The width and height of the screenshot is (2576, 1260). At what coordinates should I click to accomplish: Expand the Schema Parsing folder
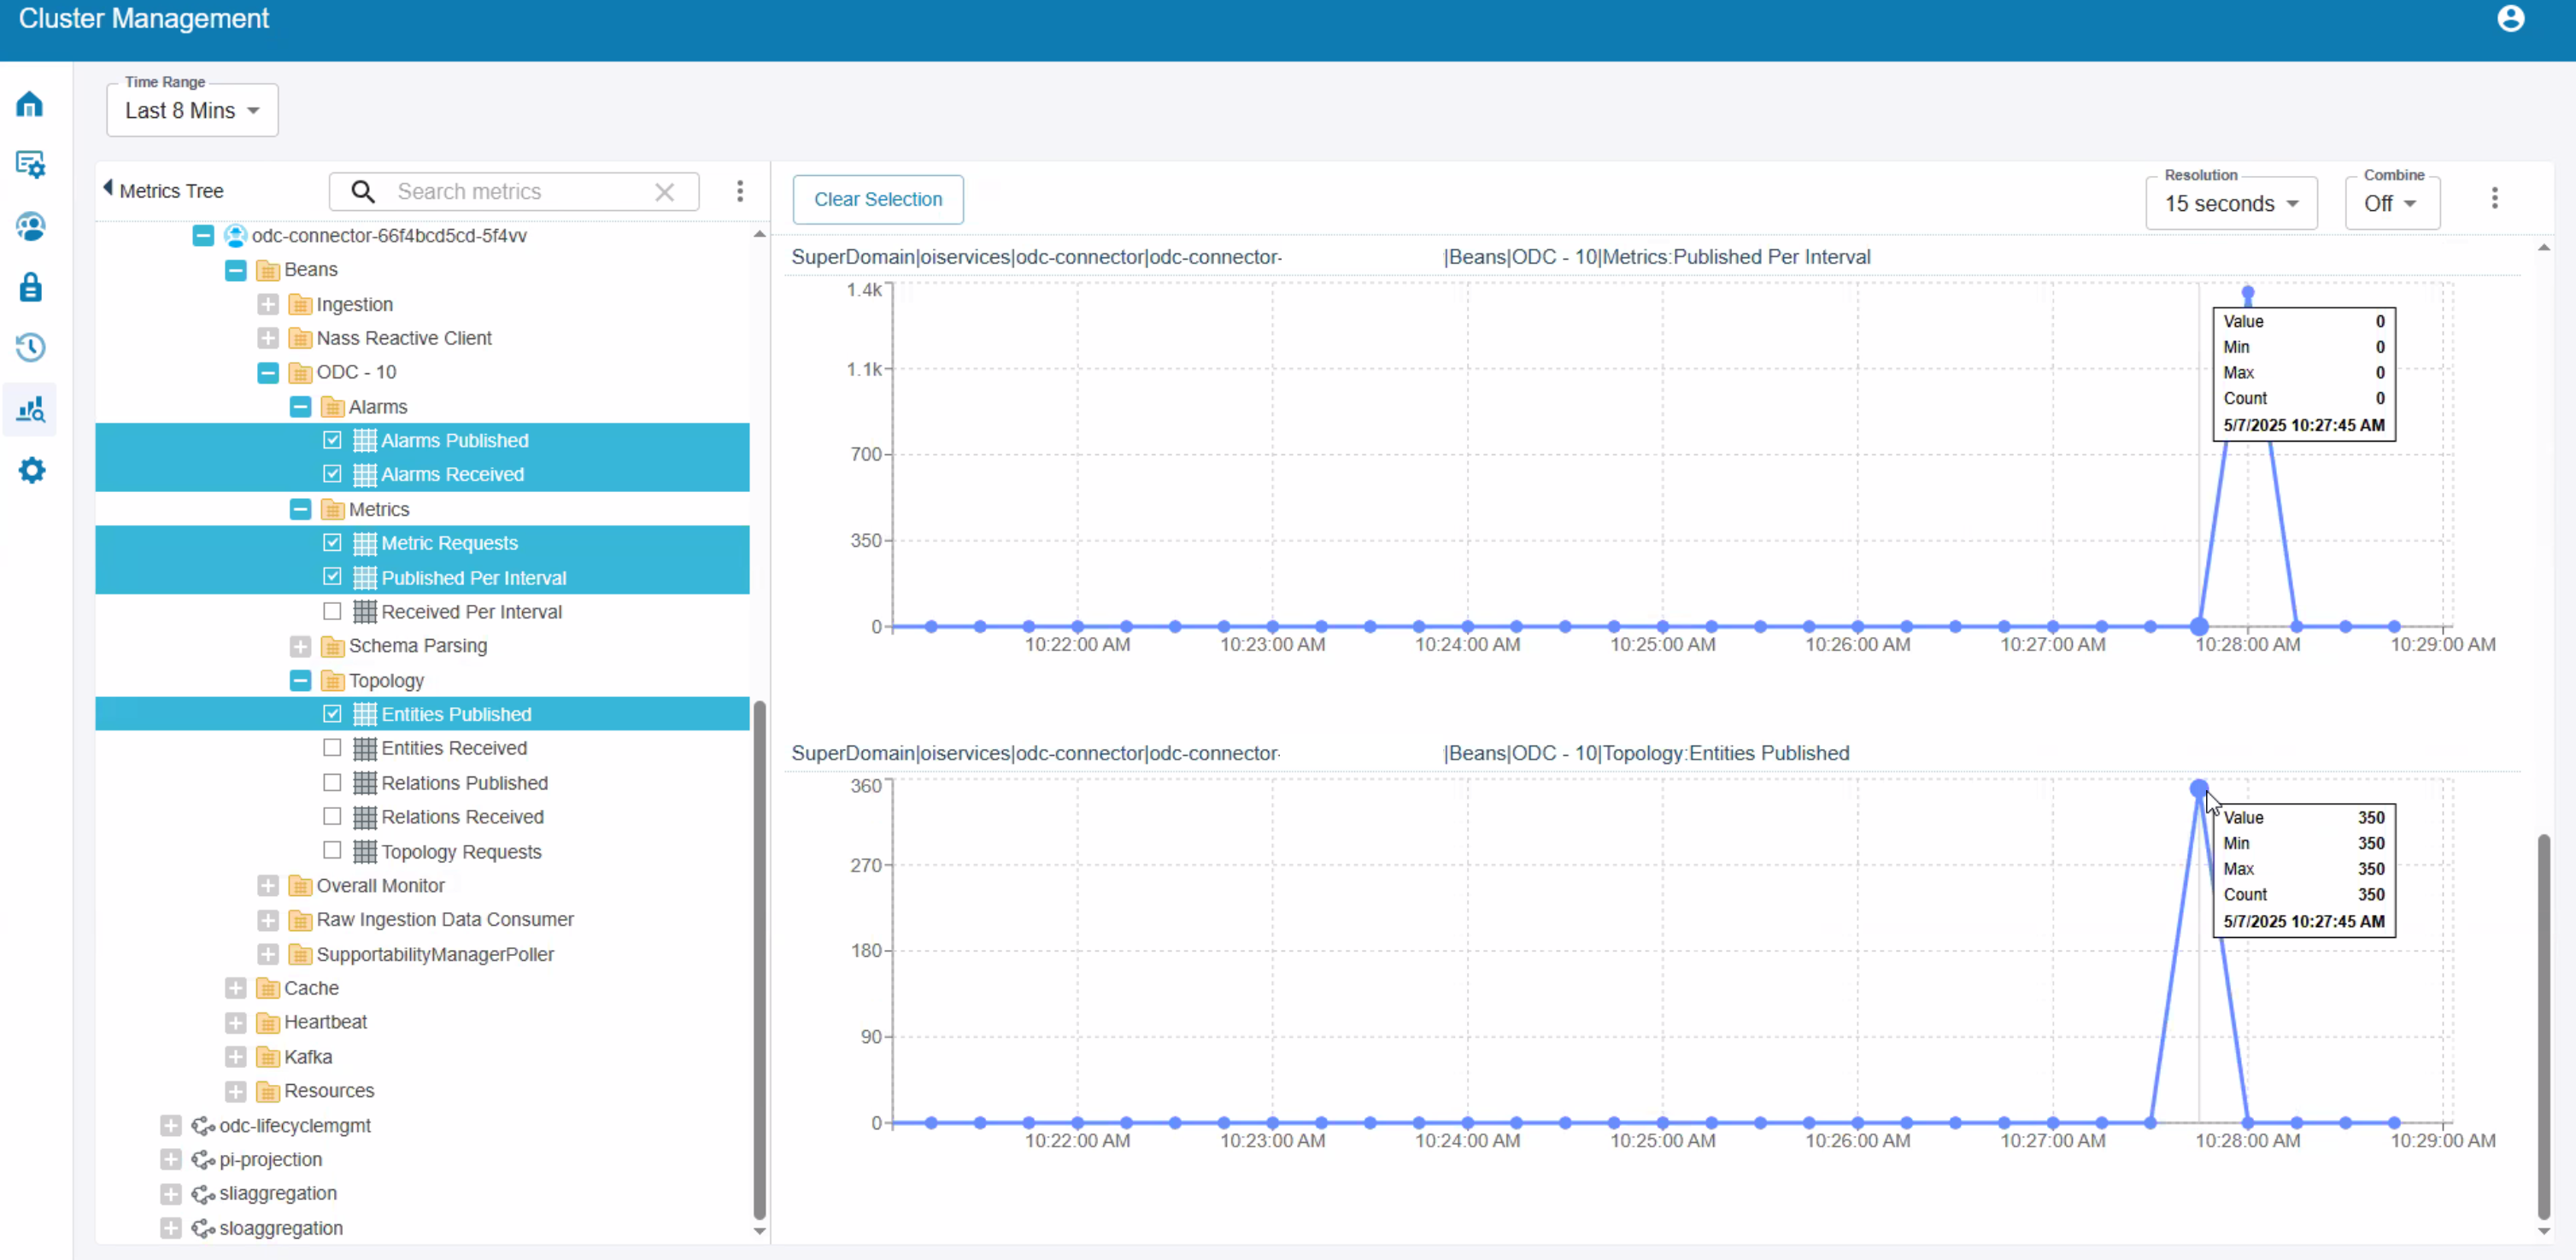pyautogui.click(x=300, y=646)
